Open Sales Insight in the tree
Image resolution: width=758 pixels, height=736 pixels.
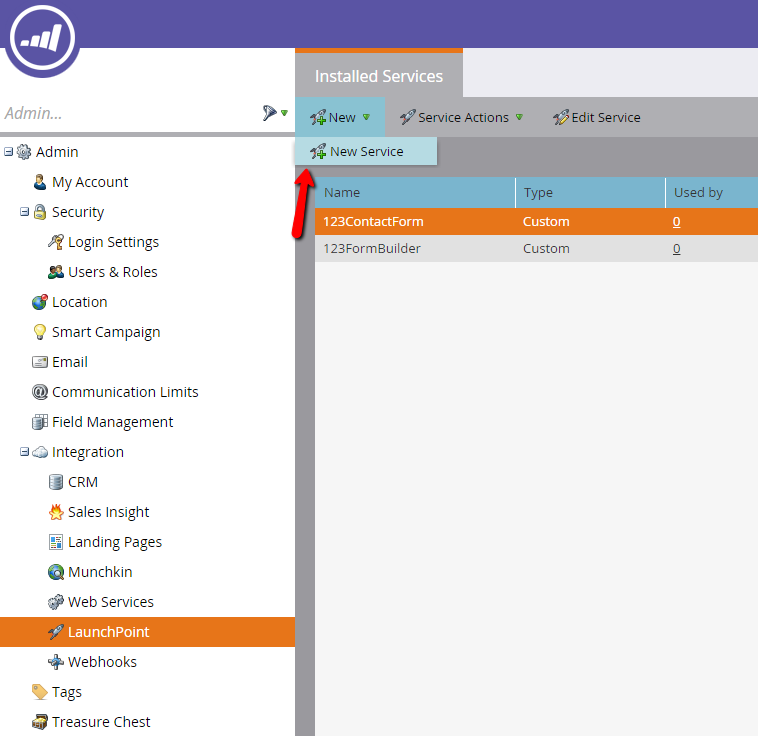(x=108, y=512)
